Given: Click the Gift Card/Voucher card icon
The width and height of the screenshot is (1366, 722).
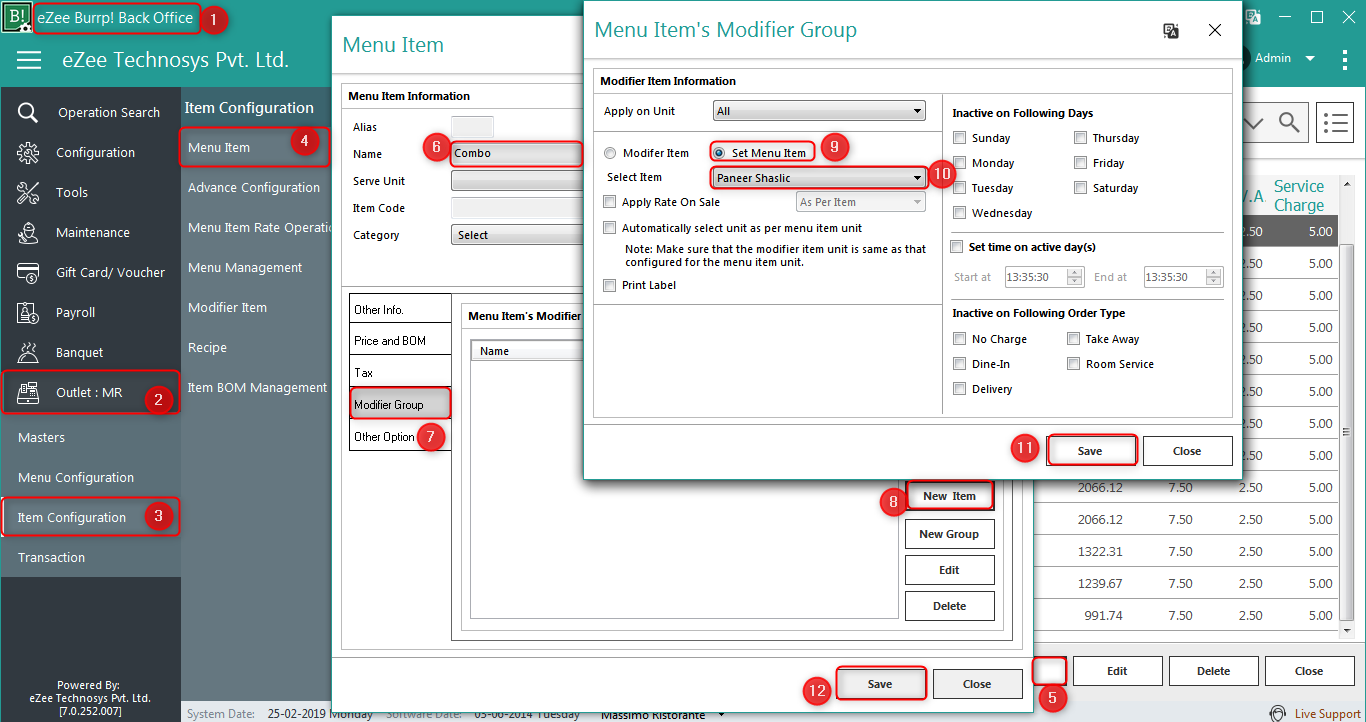Looking at the screenshot, I should [28, 272].
